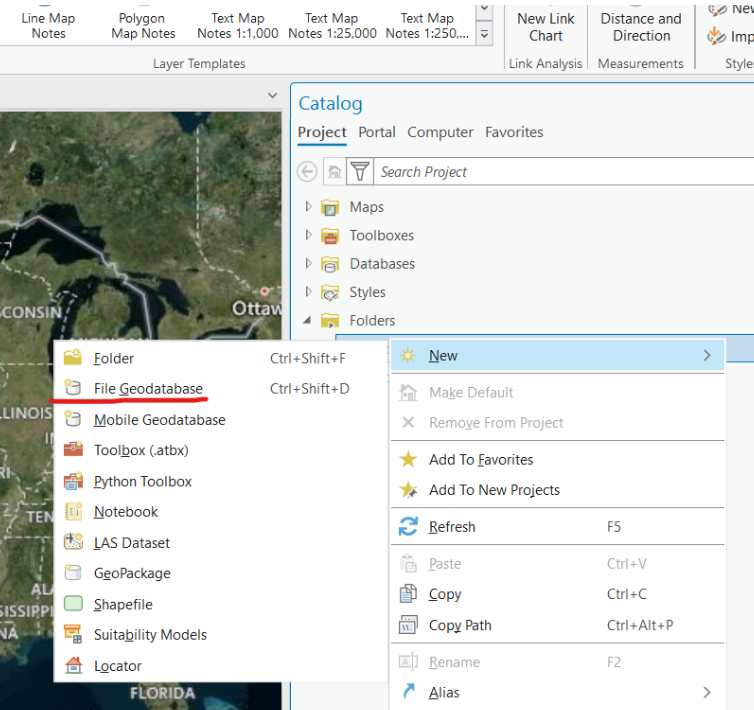
Task: Open the Distance and Direction tool
Action: click(x=641, y=27)
